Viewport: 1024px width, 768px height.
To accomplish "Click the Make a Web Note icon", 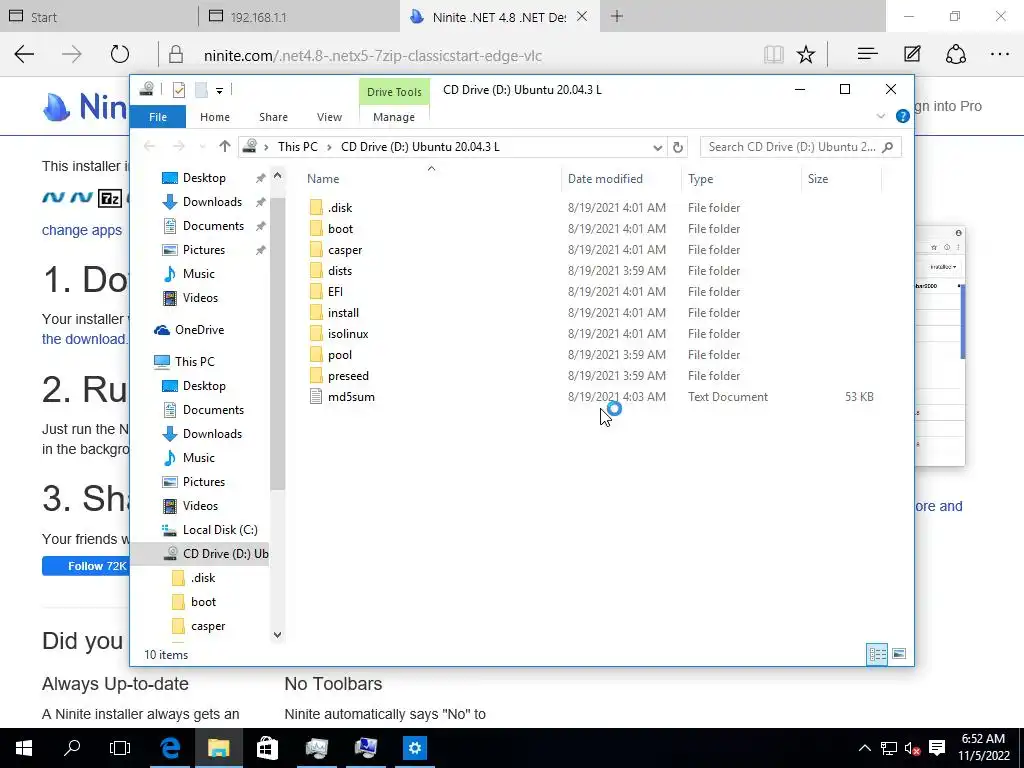I will click(x=912, y=54).
